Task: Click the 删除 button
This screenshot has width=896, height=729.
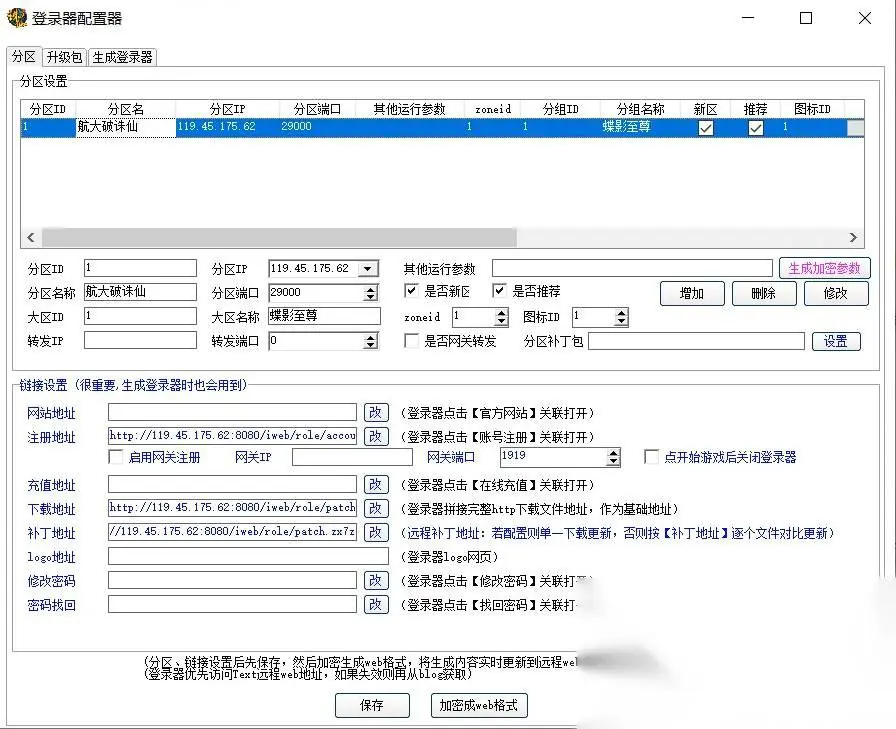Action: coord(763,294)
